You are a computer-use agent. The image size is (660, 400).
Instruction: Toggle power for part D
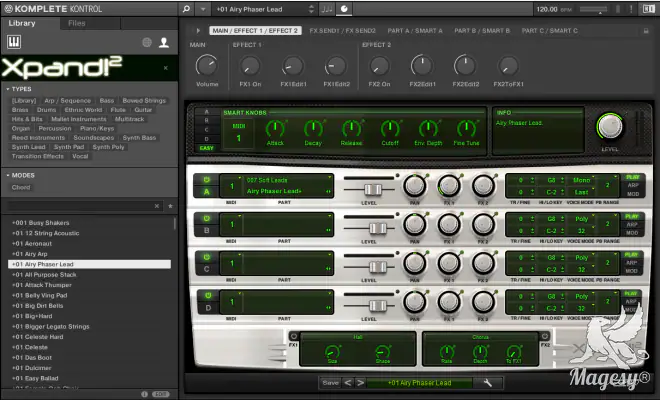coord(208,296)
